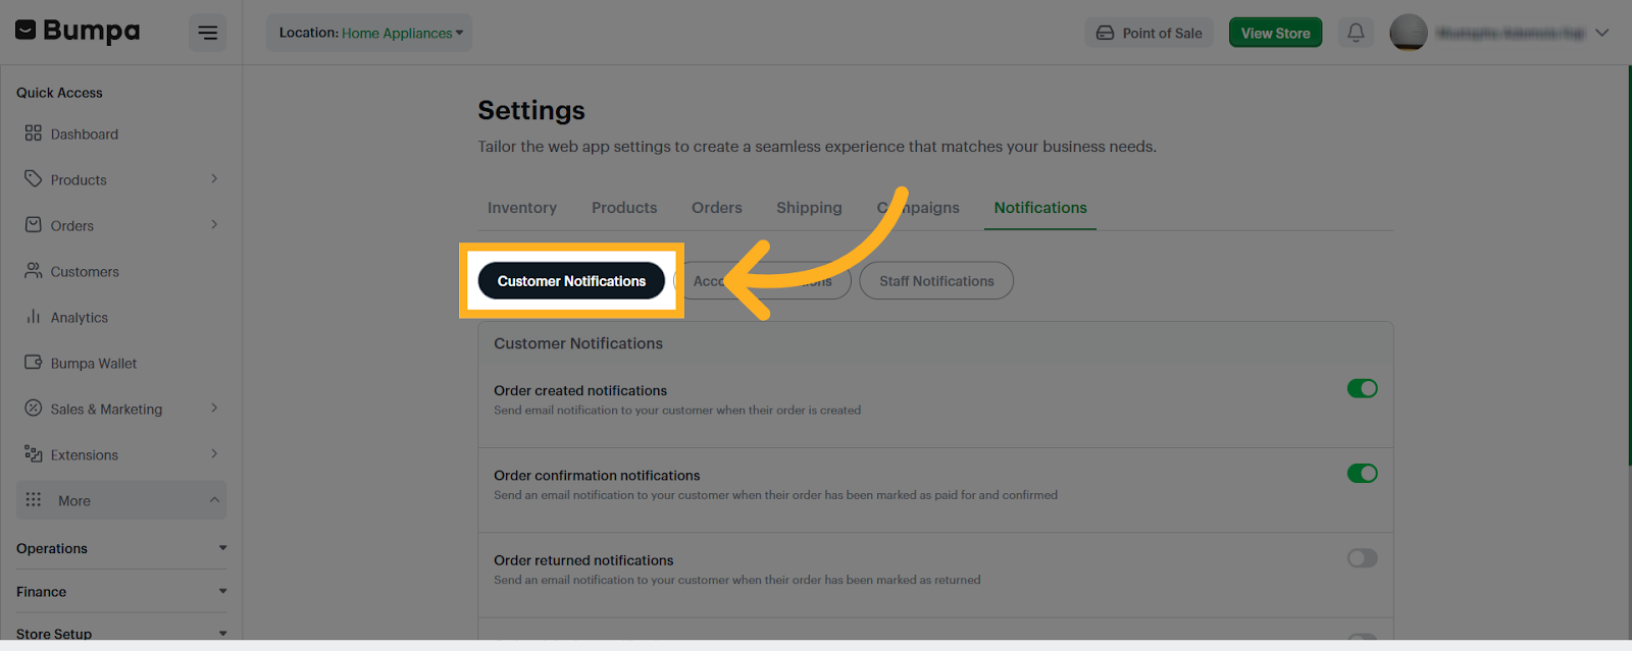Viewport: 1632px width, 651px height.
Task: Click the Order returned notifications label
Action: click(584, 560)
